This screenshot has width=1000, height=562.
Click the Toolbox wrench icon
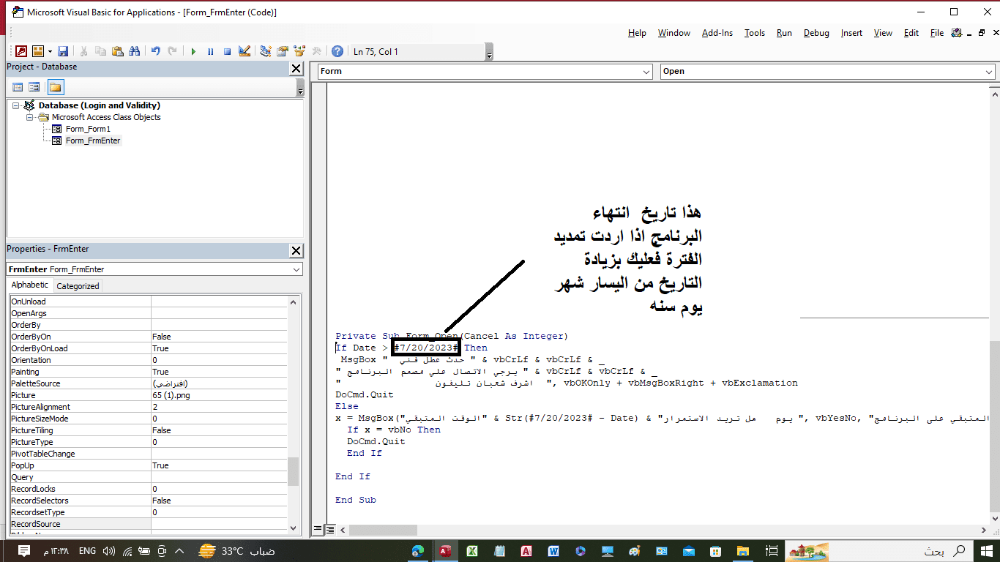(x=316, y=51)
